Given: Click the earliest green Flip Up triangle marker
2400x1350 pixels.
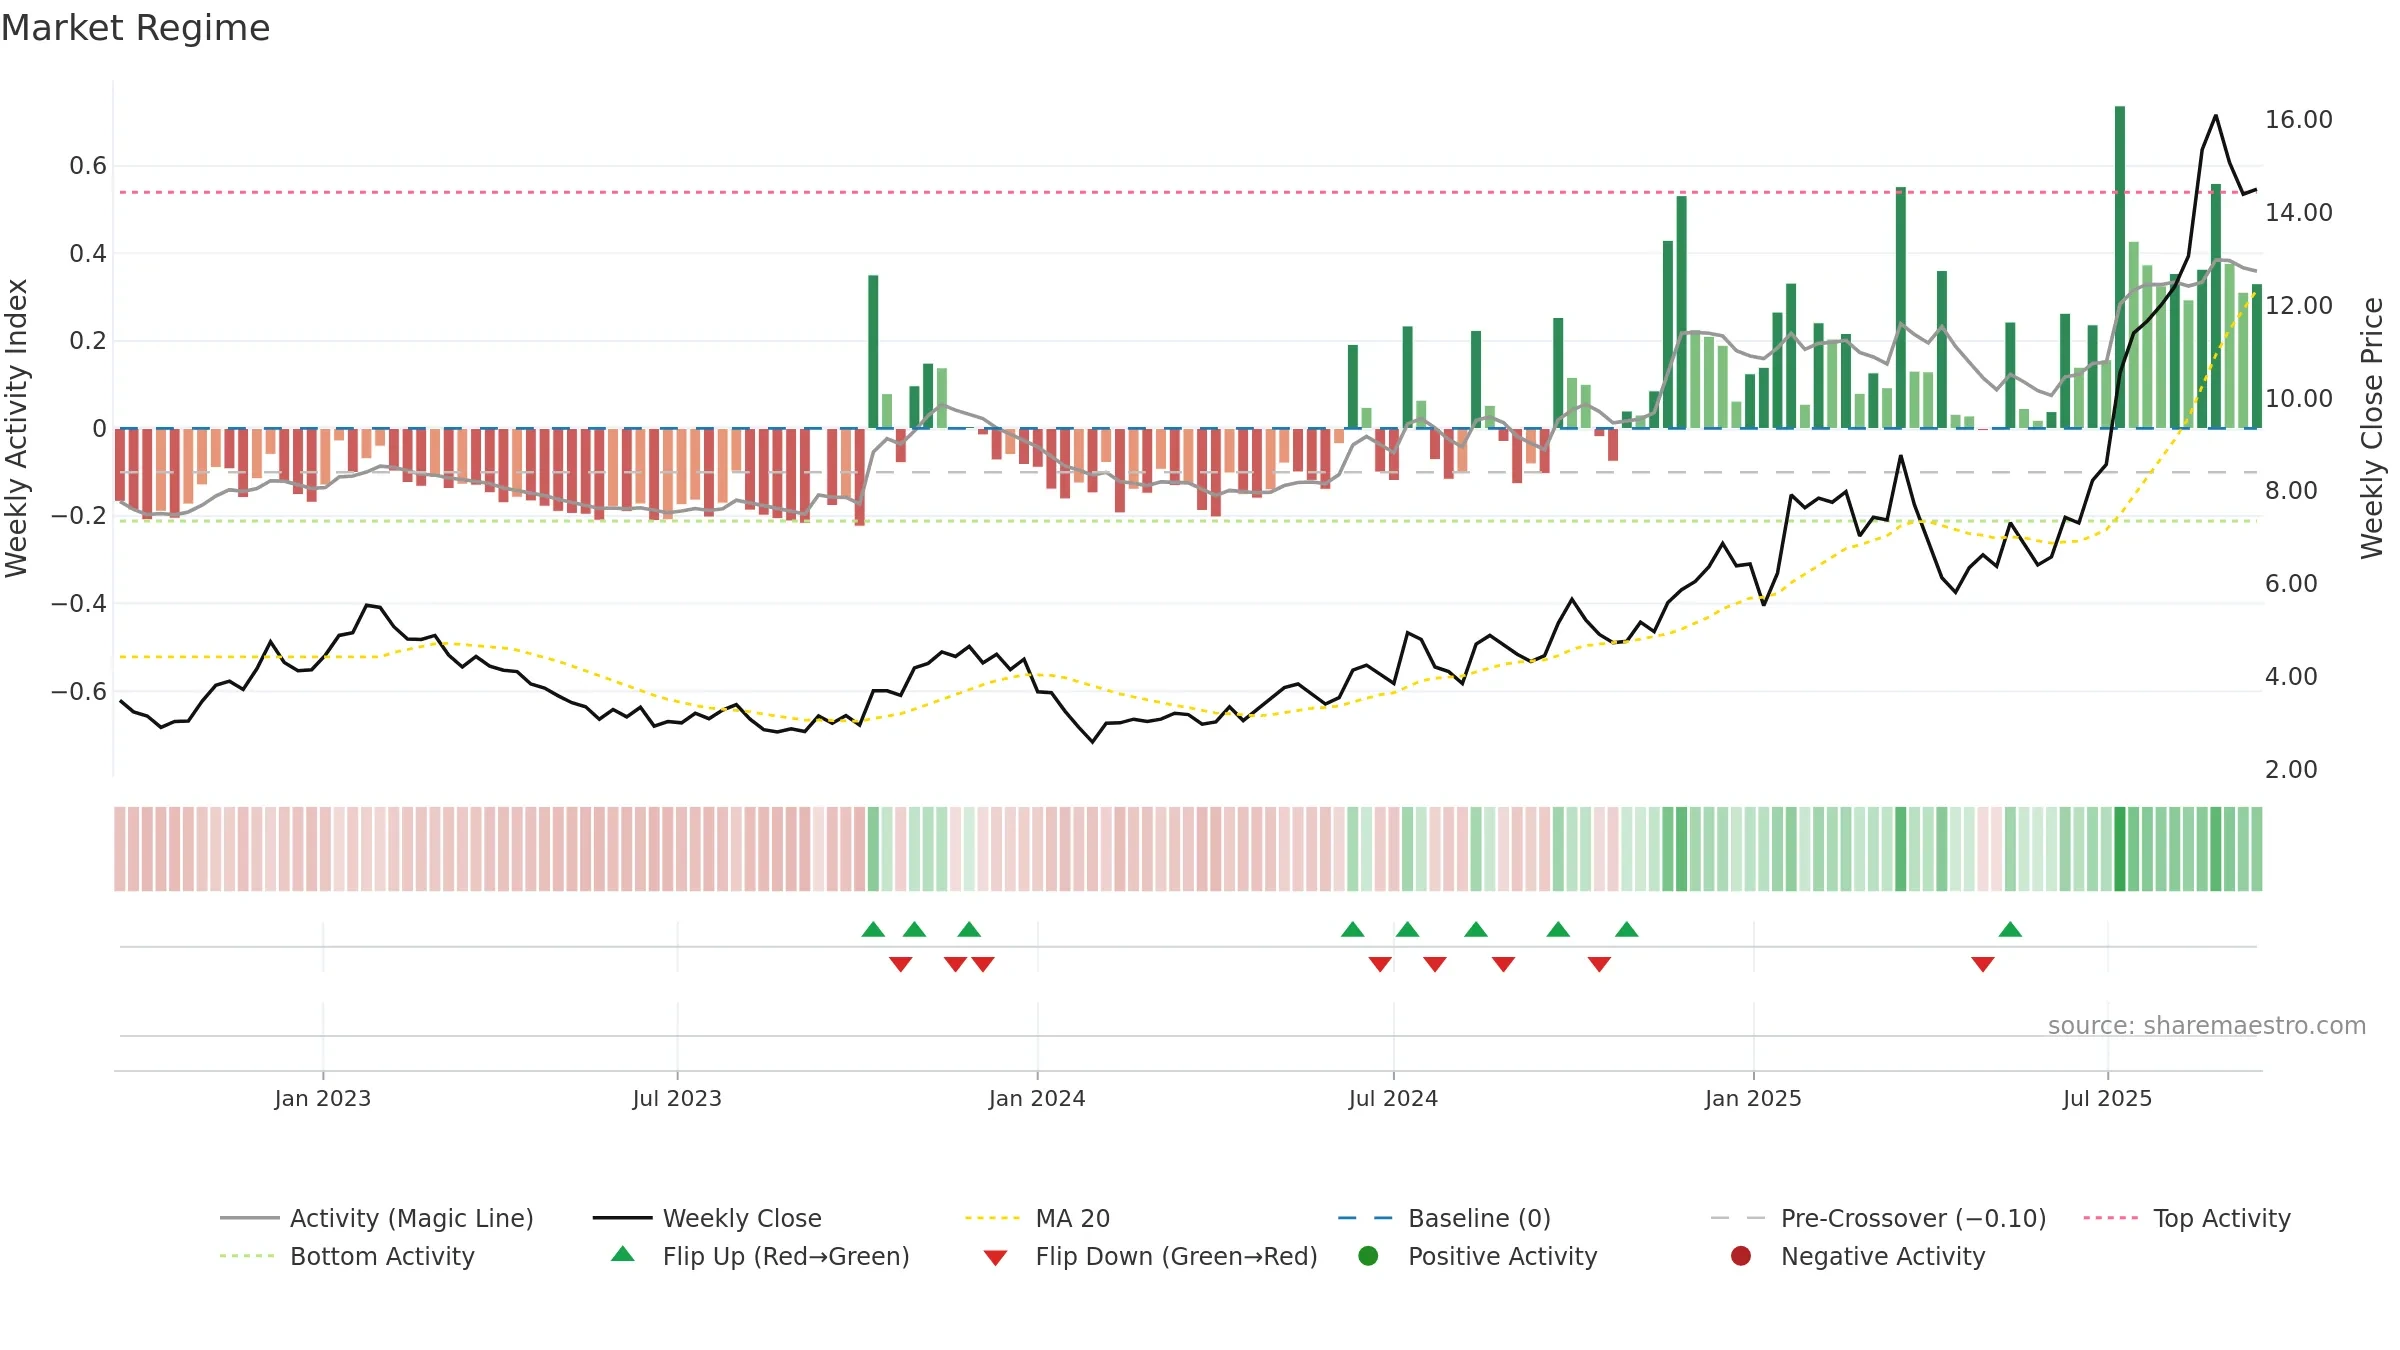Looking at the screenshot, I should pyautogui.click(x=873, y=929).
